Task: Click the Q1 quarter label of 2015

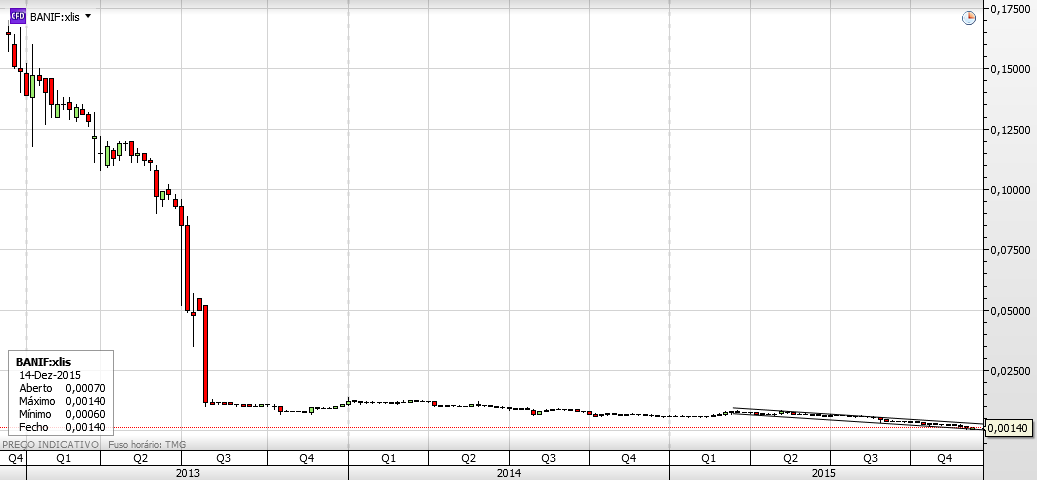Action: click(709, 458)
